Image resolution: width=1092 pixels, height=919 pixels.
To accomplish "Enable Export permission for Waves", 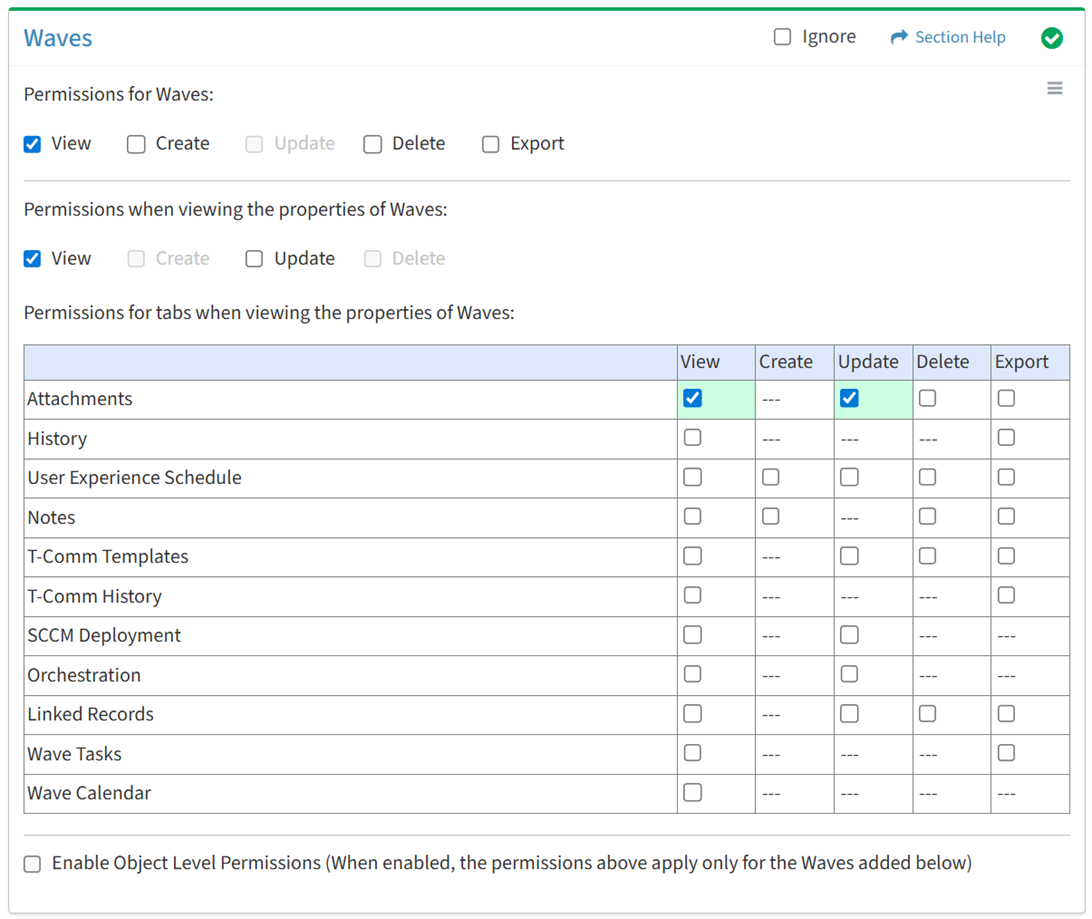I will [x=491, y=144].
